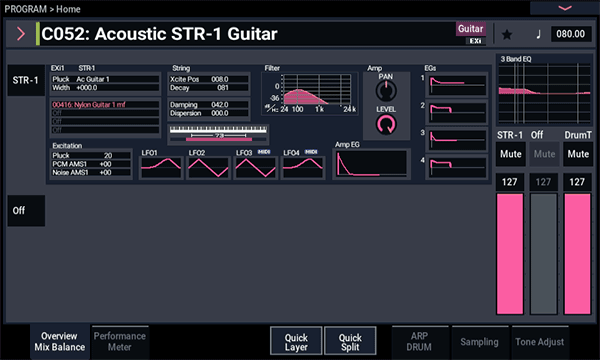Select the Off EXi2 slot button
This screenshot has height=360, width=600.
(x=26, y=210)
